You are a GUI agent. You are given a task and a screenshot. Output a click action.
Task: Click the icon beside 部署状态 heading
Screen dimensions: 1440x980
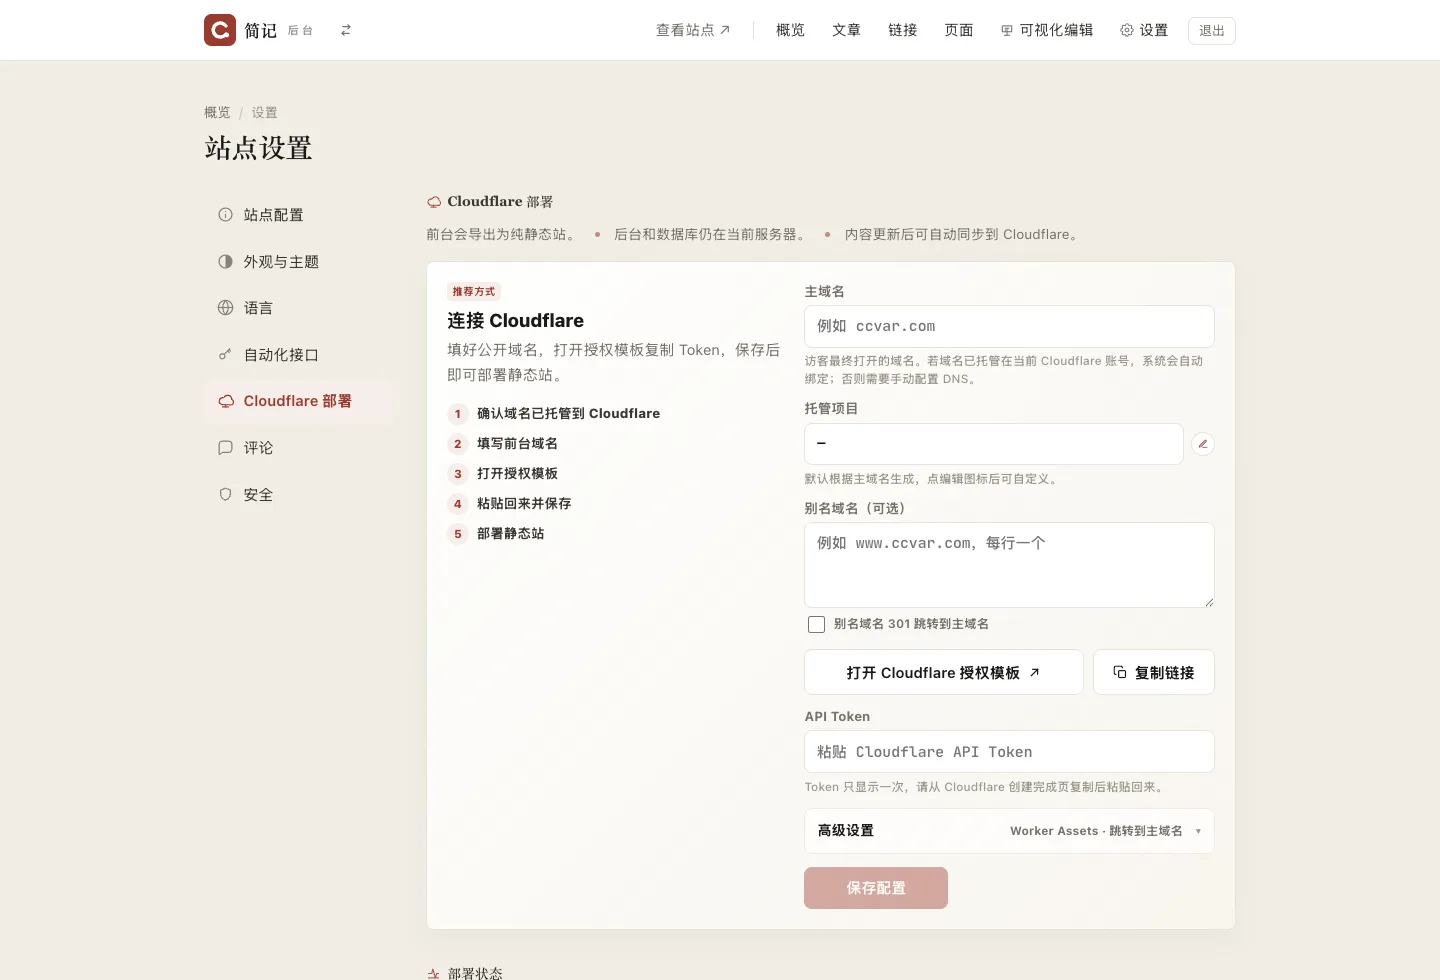pyautogui.click(x=434, y=973)
